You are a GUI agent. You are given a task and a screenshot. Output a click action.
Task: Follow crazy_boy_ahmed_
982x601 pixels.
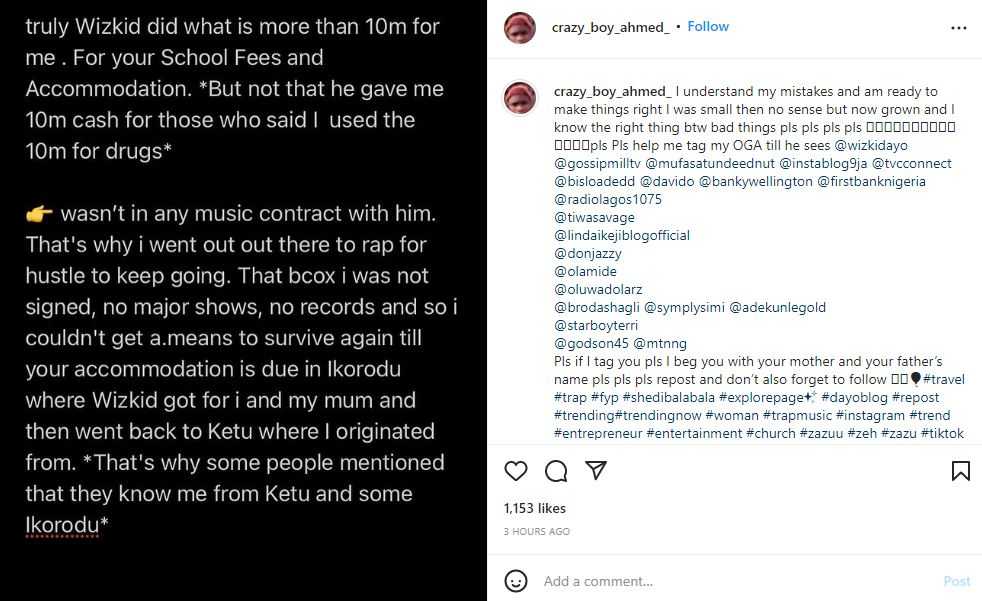point(708,27)
